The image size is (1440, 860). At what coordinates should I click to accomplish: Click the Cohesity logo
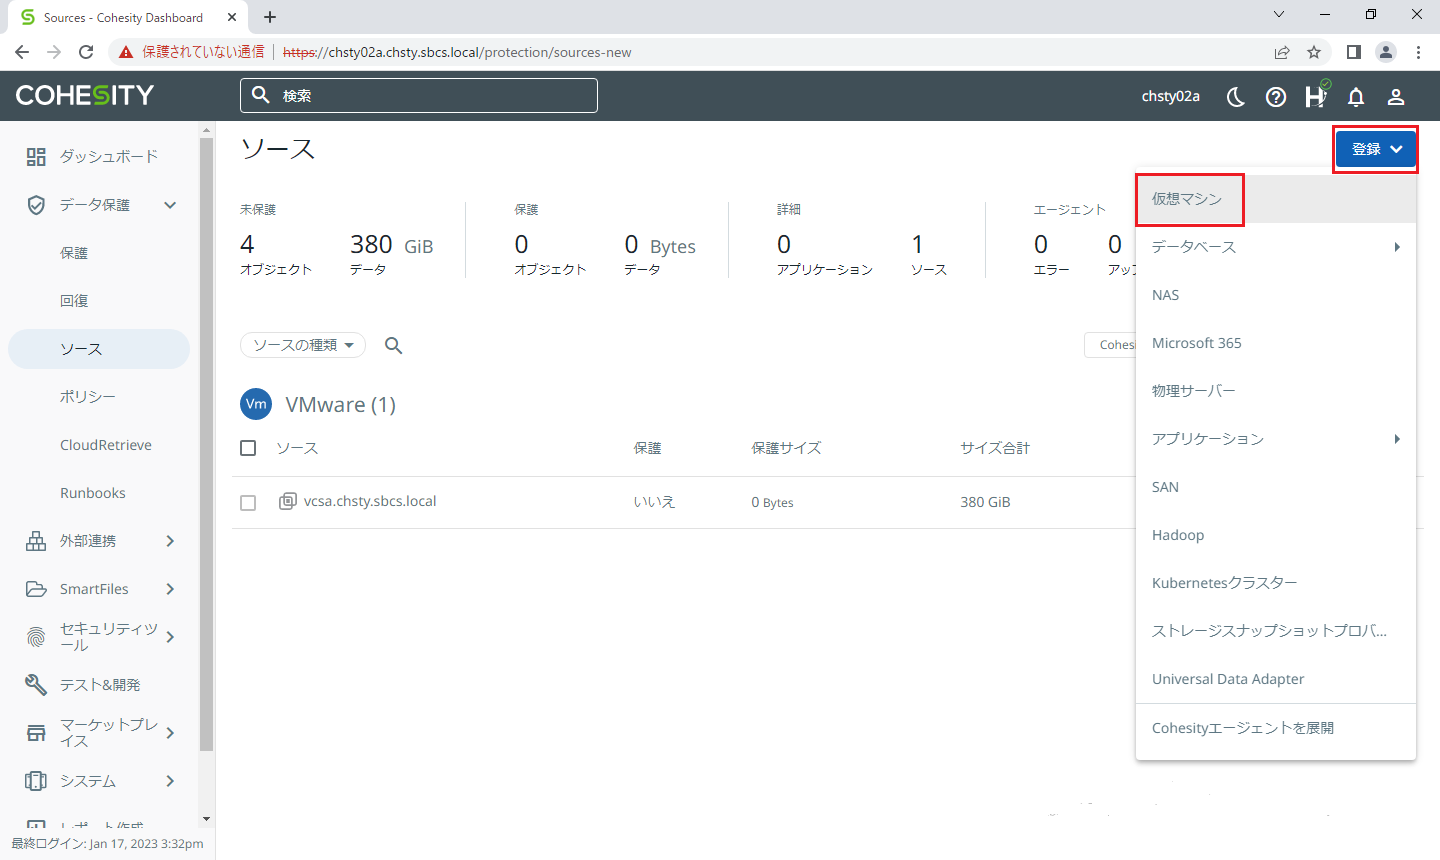(85, 95)
